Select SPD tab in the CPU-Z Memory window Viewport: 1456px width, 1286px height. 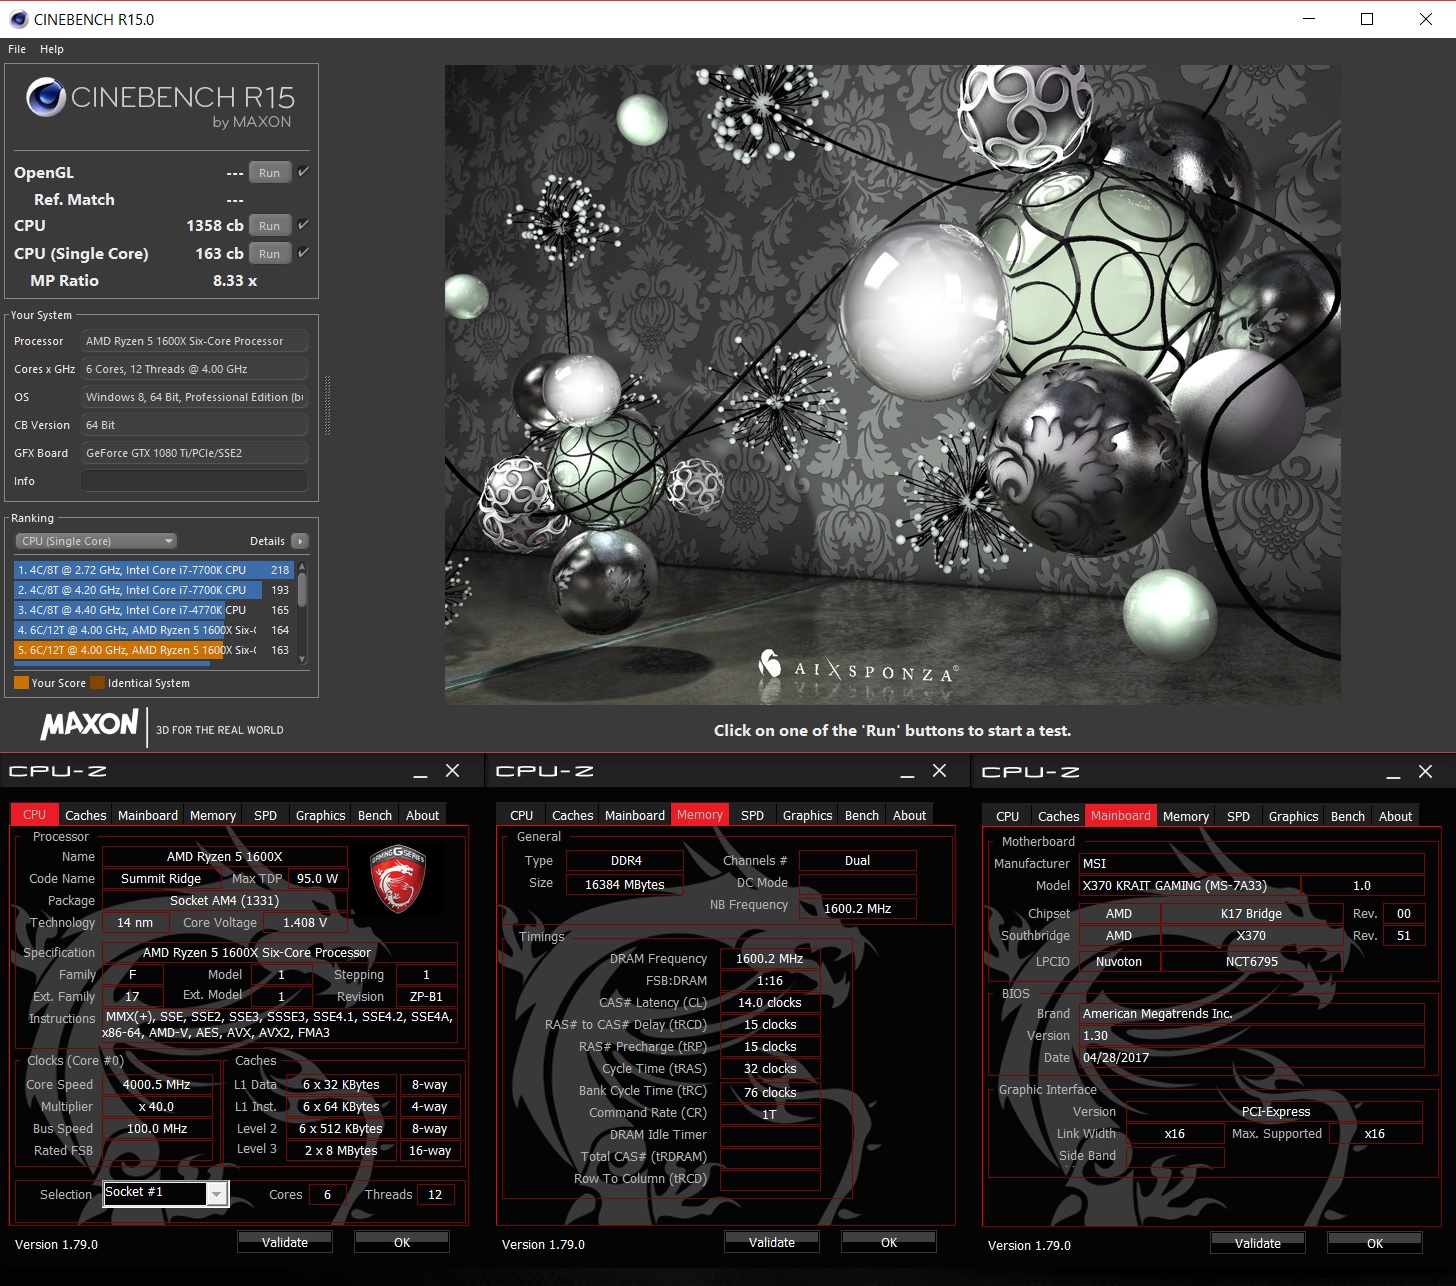tap(753, 815)
